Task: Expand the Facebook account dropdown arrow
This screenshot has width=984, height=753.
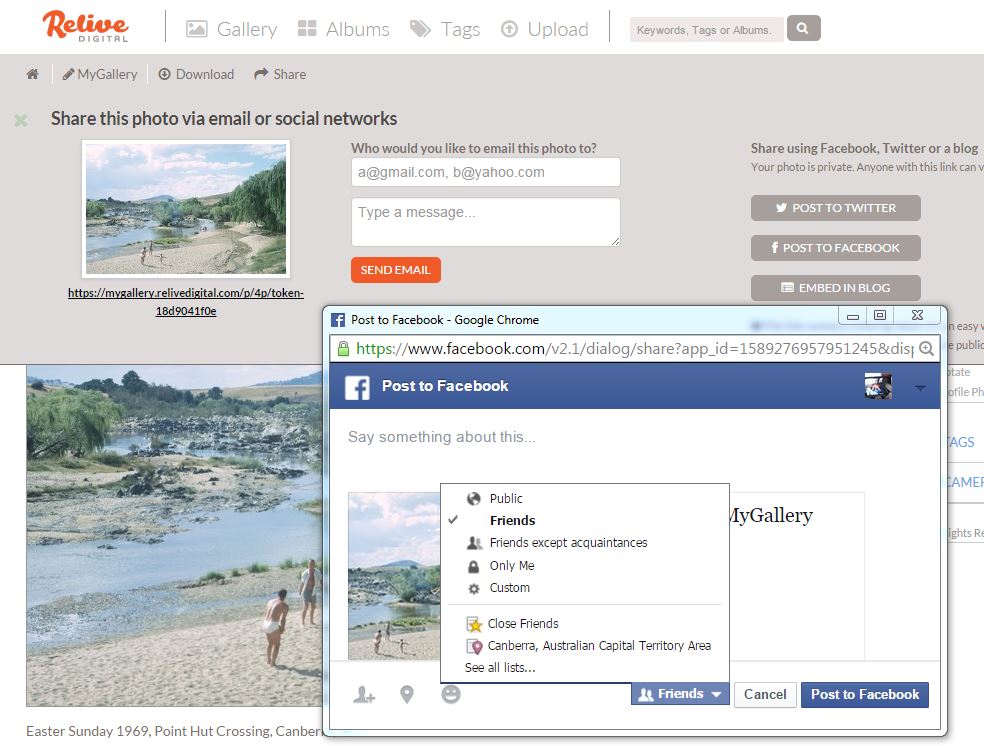Action: pos(920,388)
